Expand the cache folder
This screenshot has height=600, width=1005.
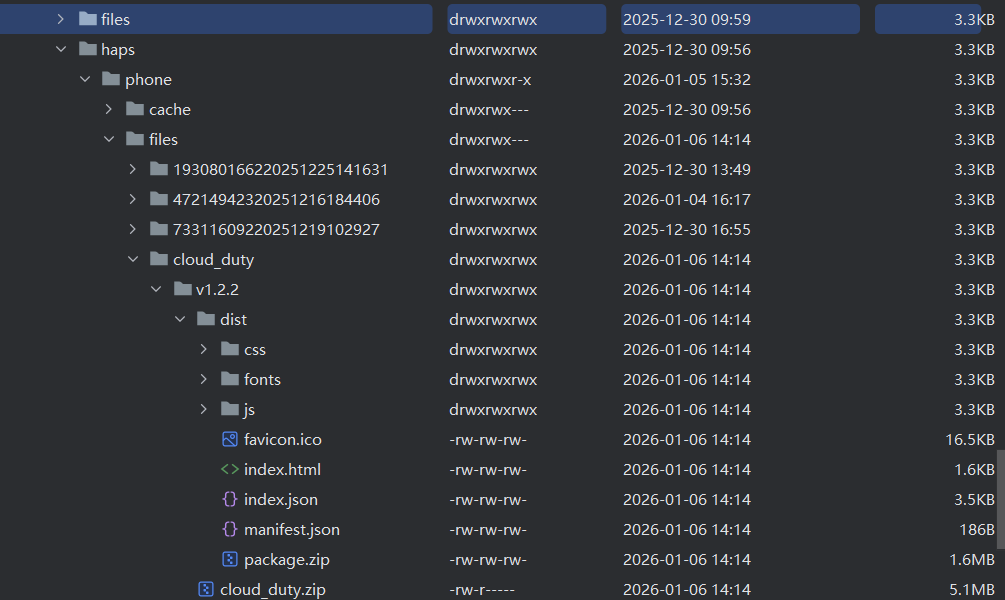coord(109,109)
